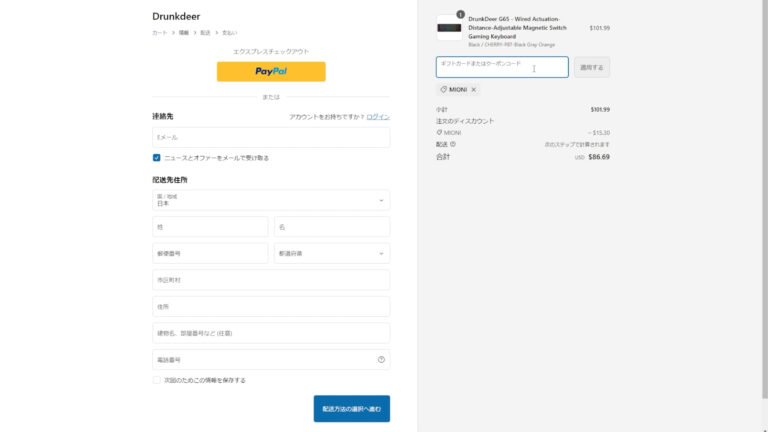Remove the MIONI coupon with X icon

473,89
